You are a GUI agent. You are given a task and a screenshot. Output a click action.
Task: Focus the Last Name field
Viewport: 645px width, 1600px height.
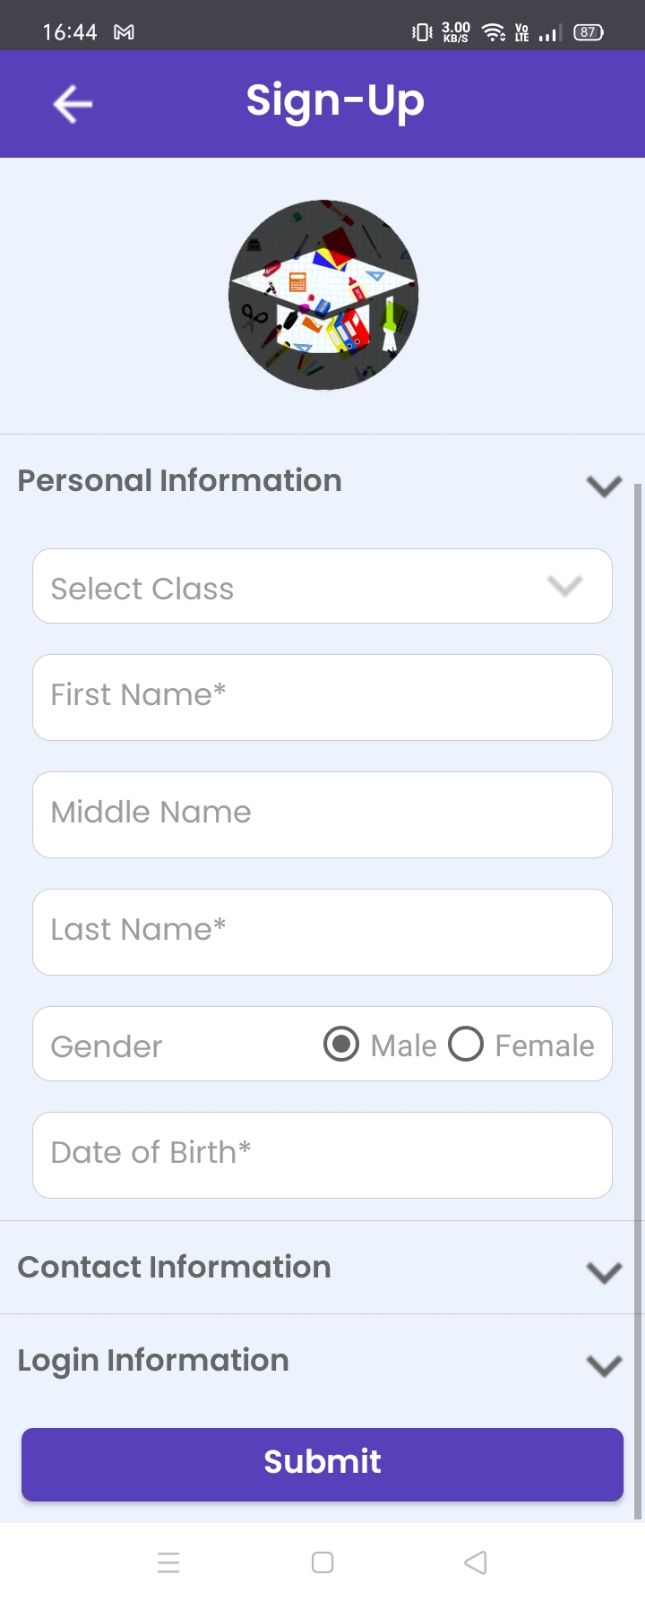point(322,932)
